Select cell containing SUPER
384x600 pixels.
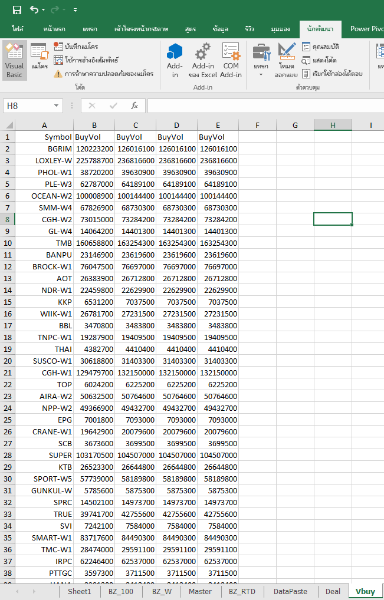tap(44, 455)
